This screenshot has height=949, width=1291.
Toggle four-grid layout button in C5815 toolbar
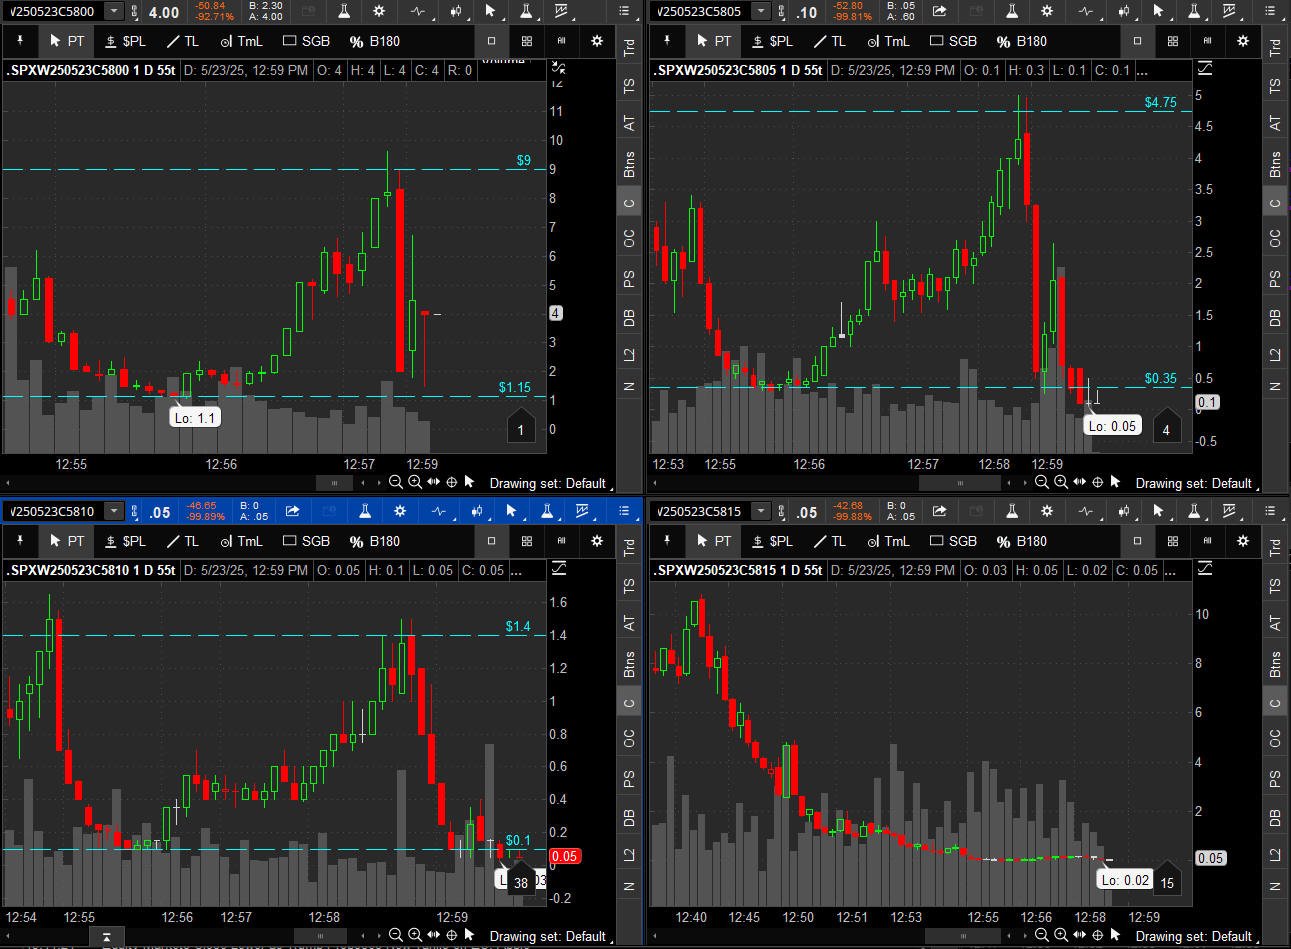[x=1172, y=541]
